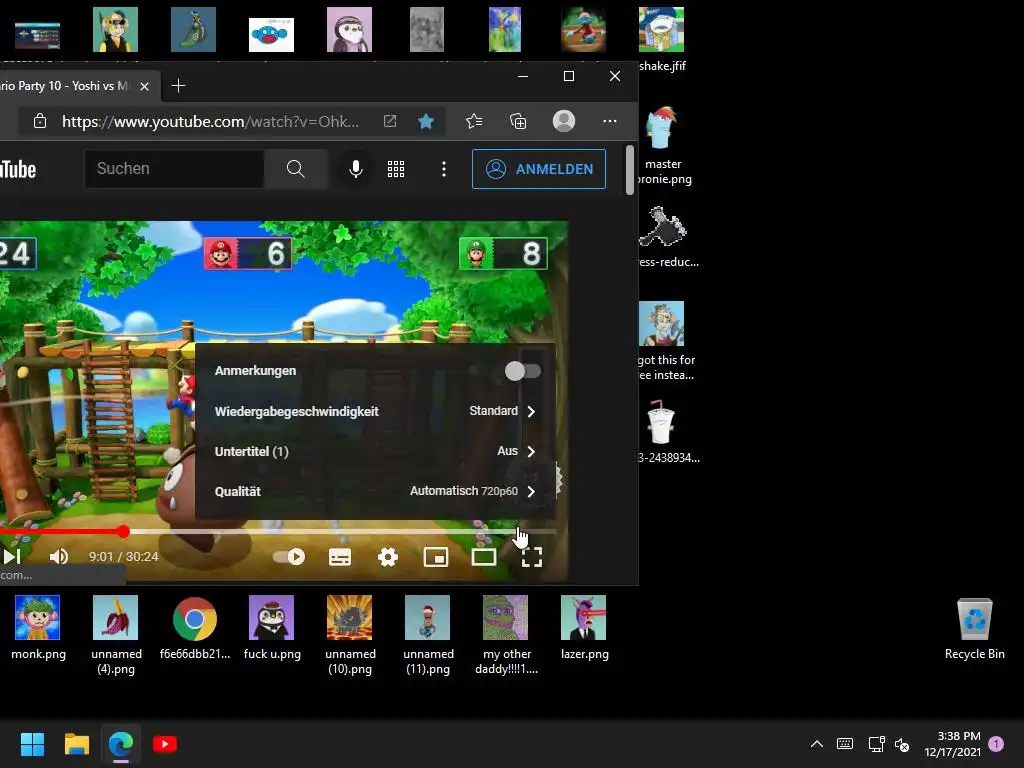Select the Mario Party 10 tab
Screen dimensions: 1024x768
click(x=65, y=86)
